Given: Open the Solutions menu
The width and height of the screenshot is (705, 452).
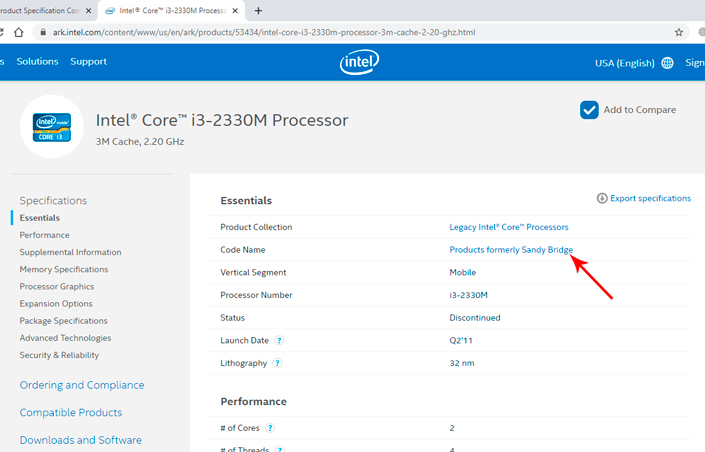Looking at the screenshot, I should [37, 61].
